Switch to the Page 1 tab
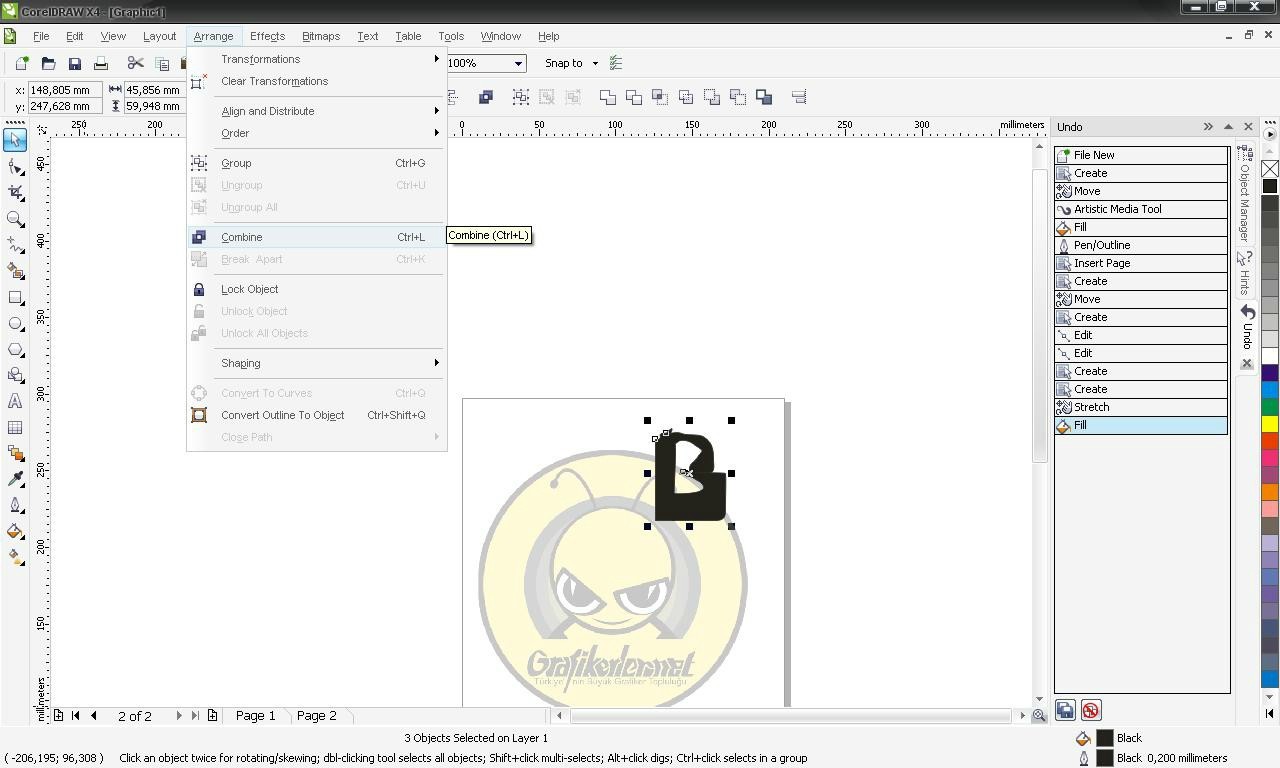The image size is (1280, 768). (255, 715)
